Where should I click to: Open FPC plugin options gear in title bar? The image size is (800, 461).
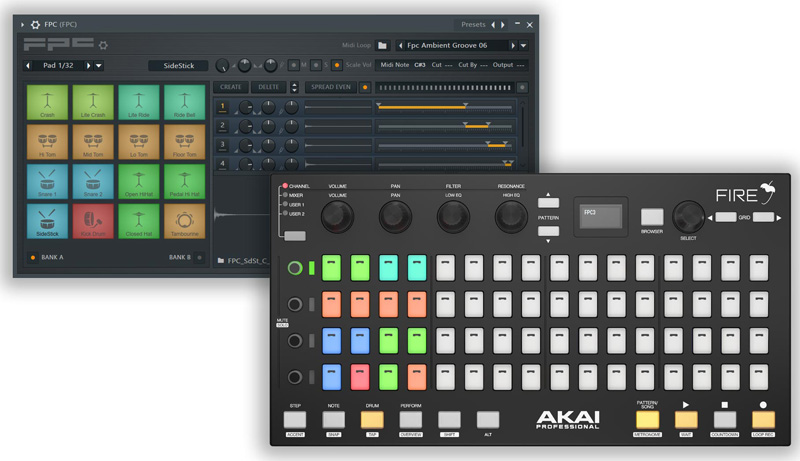35,24
